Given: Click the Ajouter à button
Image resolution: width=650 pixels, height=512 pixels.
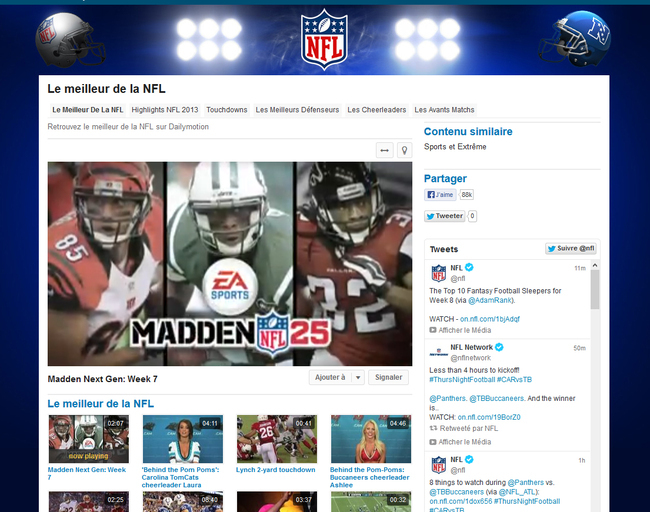Looking at the screenshot, I should click(x=330, y=378).
